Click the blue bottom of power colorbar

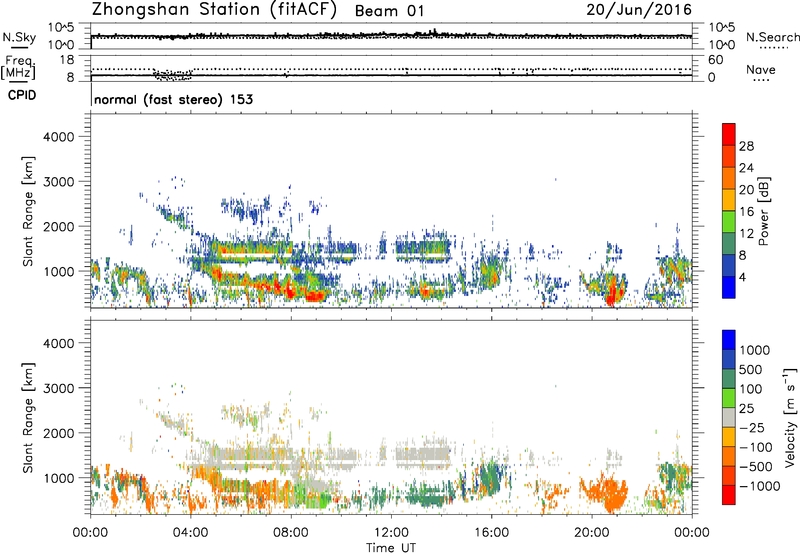729,287
